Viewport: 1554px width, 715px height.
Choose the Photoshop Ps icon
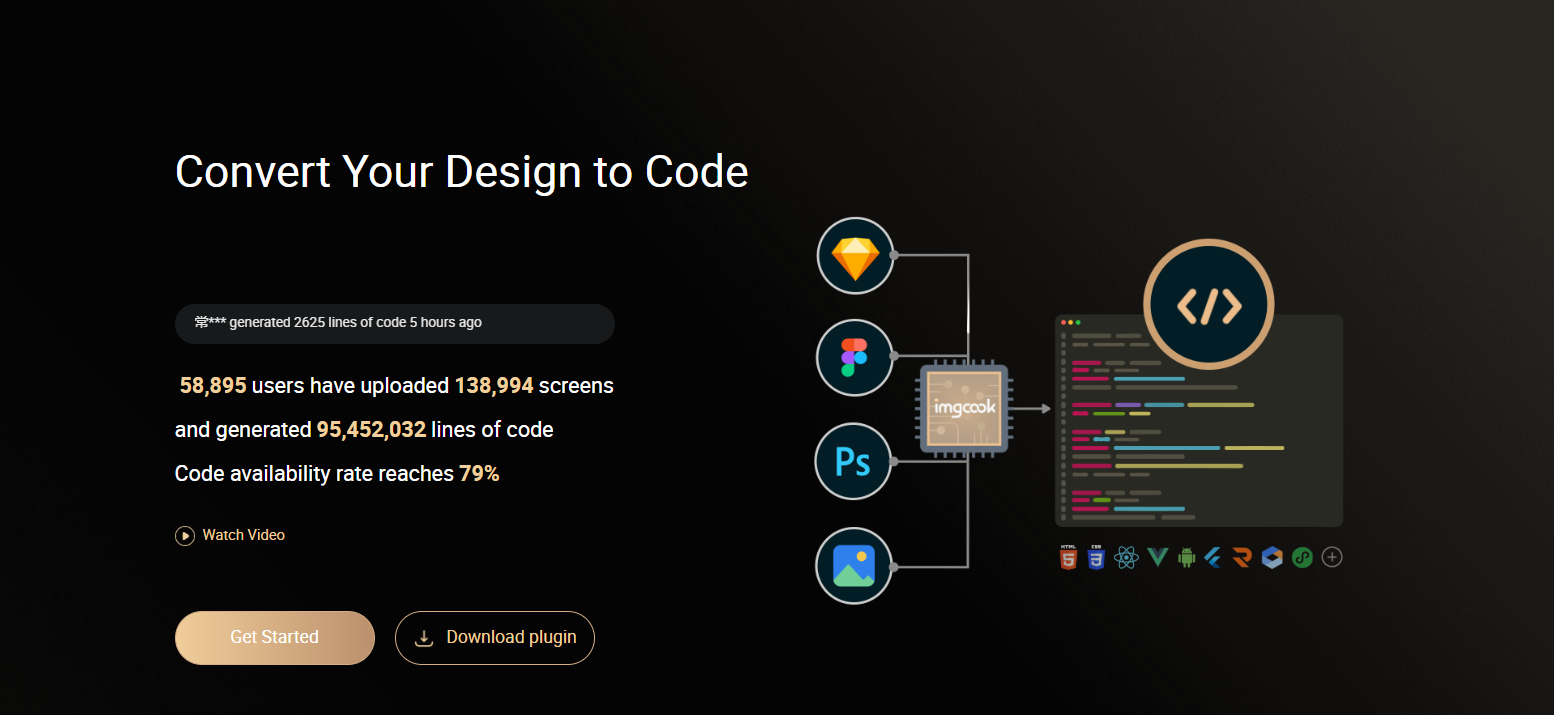[x=853, y=462]
